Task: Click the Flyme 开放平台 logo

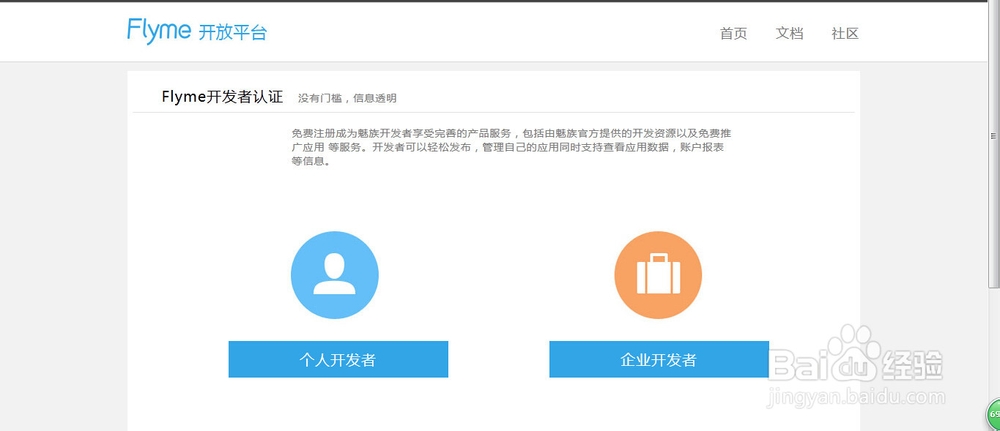Action: [196, 31]
